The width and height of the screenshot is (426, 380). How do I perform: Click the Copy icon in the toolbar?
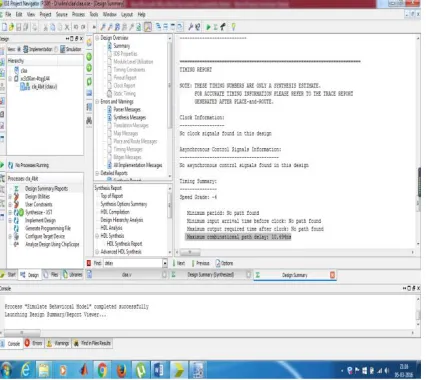[53, 27]
